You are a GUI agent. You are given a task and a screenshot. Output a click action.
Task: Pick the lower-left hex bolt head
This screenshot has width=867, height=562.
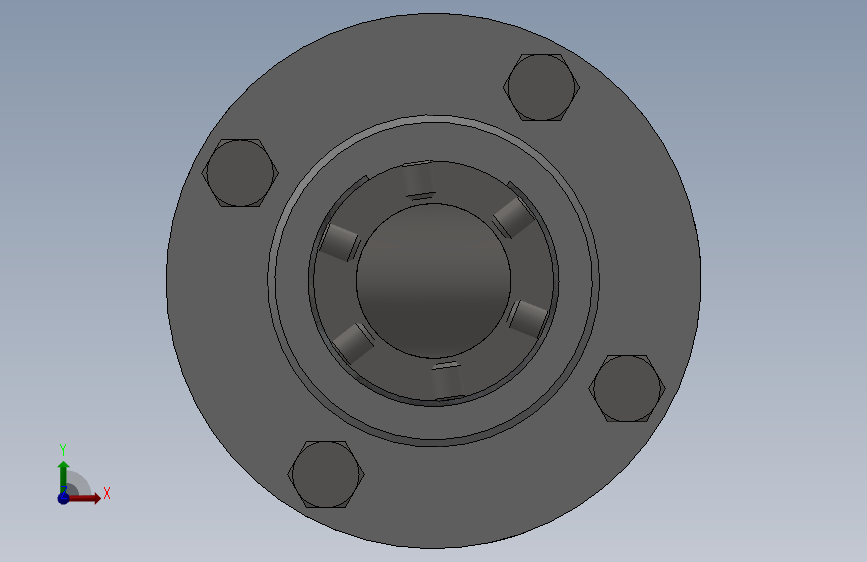[x=326, y=474]
